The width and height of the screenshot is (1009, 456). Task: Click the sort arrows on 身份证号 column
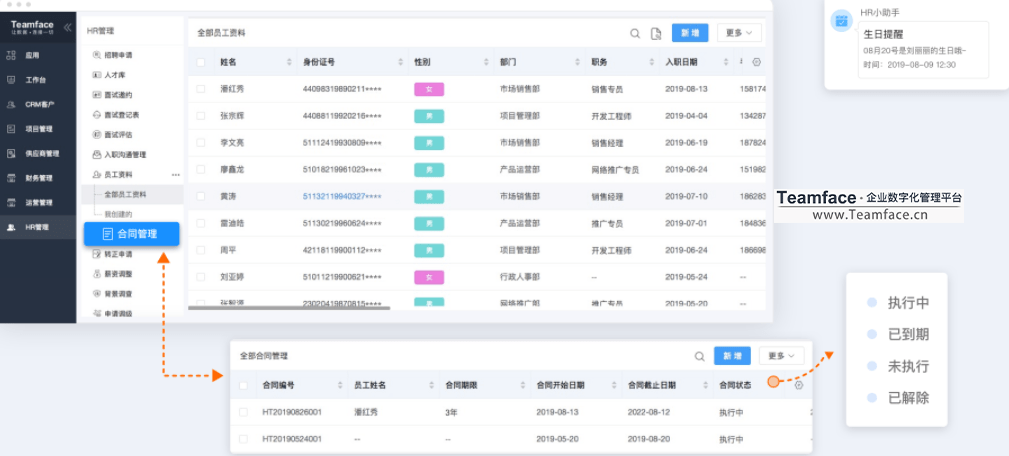(400, 62)
